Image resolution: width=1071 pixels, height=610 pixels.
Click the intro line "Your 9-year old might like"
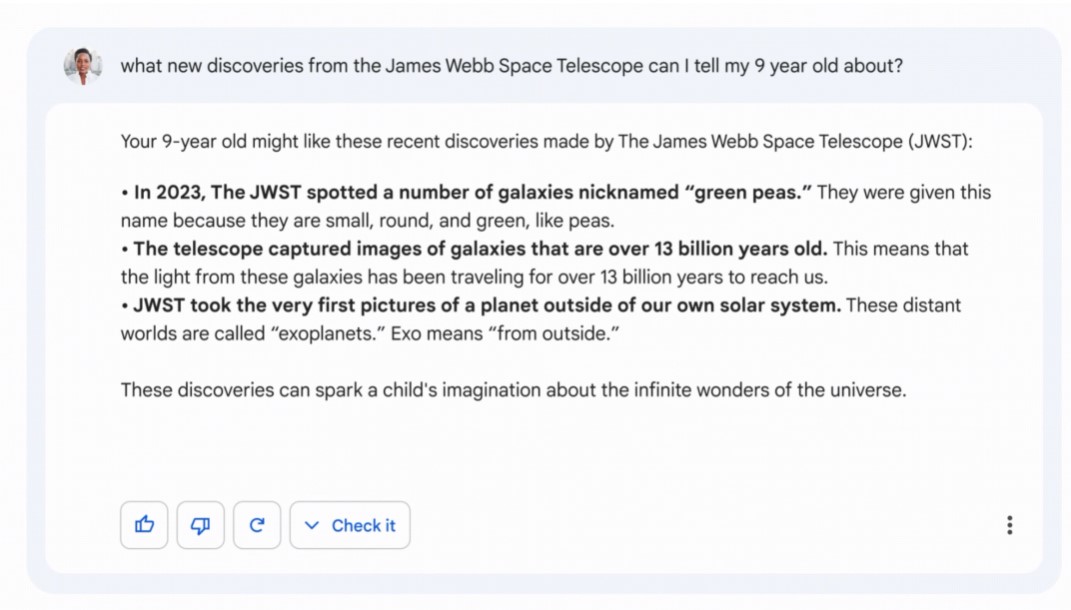click(x=225, y=142)
